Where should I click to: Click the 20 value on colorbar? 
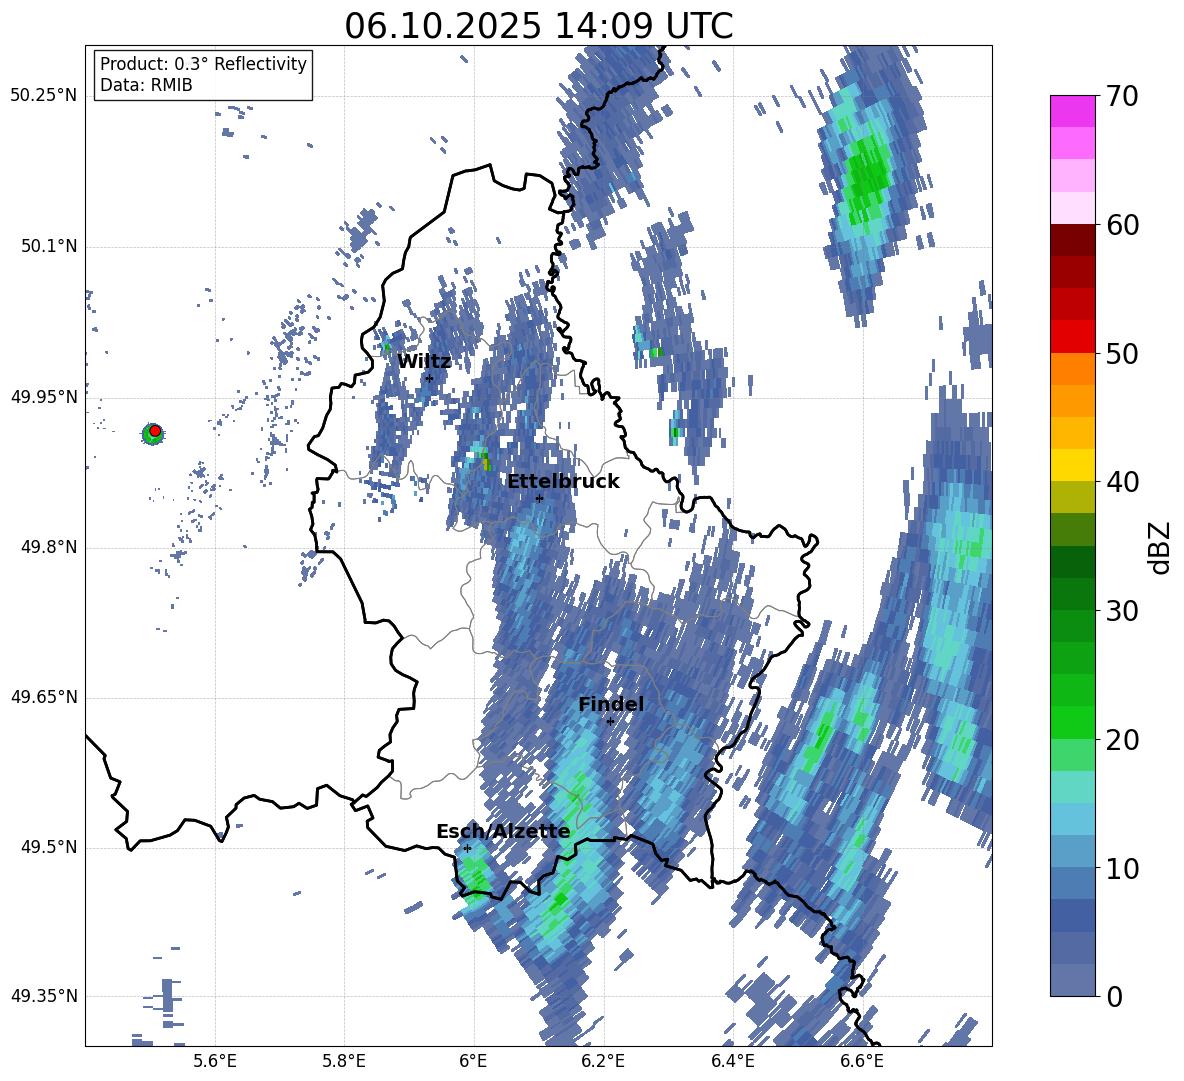[x=1122, y=740]
